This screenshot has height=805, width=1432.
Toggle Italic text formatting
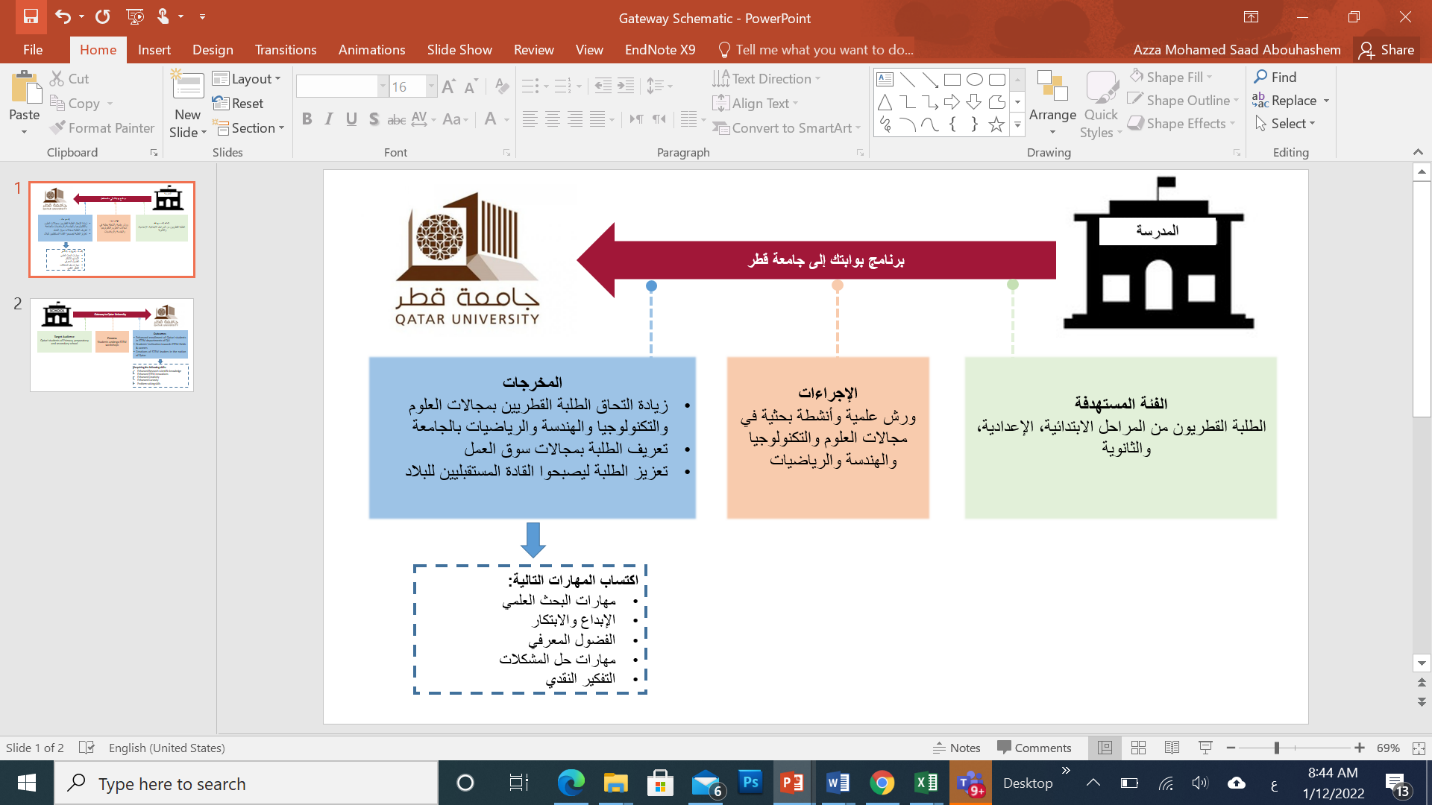pos(329,119)
